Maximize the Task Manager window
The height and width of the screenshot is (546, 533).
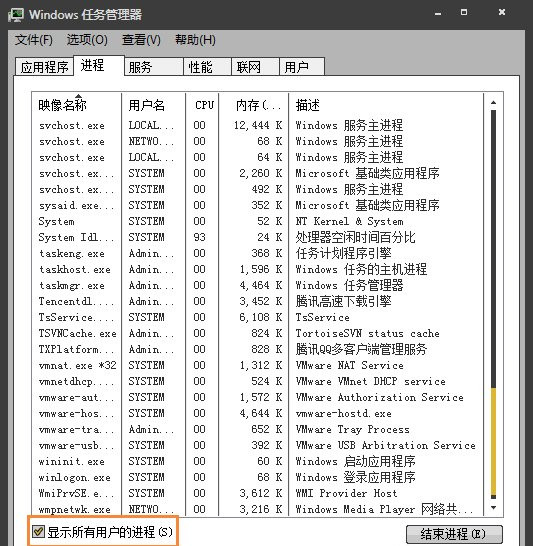[x=464, y=13]
